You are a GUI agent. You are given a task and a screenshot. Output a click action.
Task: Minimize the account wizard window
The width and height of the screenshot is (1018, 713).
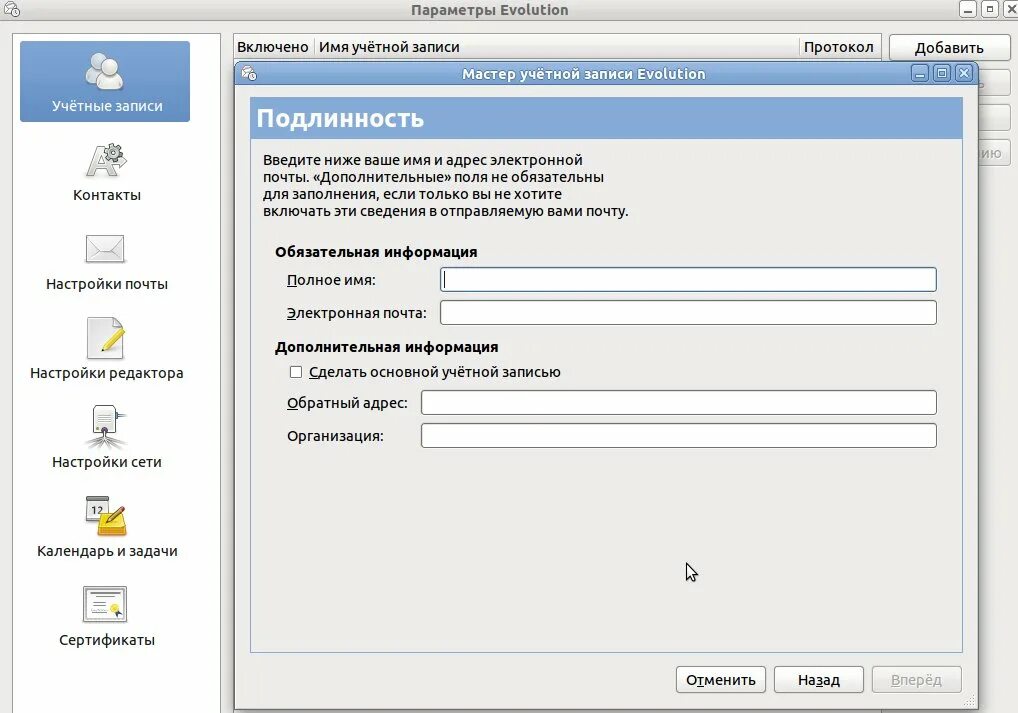(x=920, y=73)
